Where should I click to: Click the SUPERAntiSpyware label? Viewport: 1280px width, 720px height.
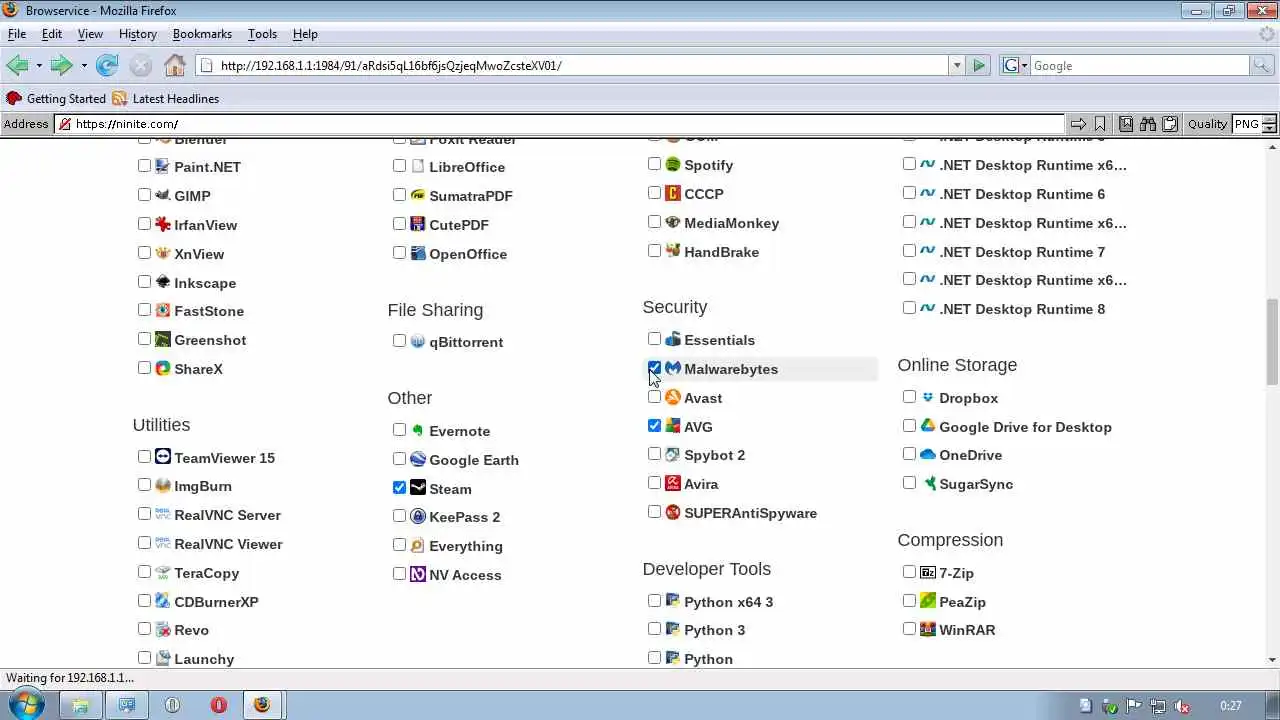click(750, 513)
